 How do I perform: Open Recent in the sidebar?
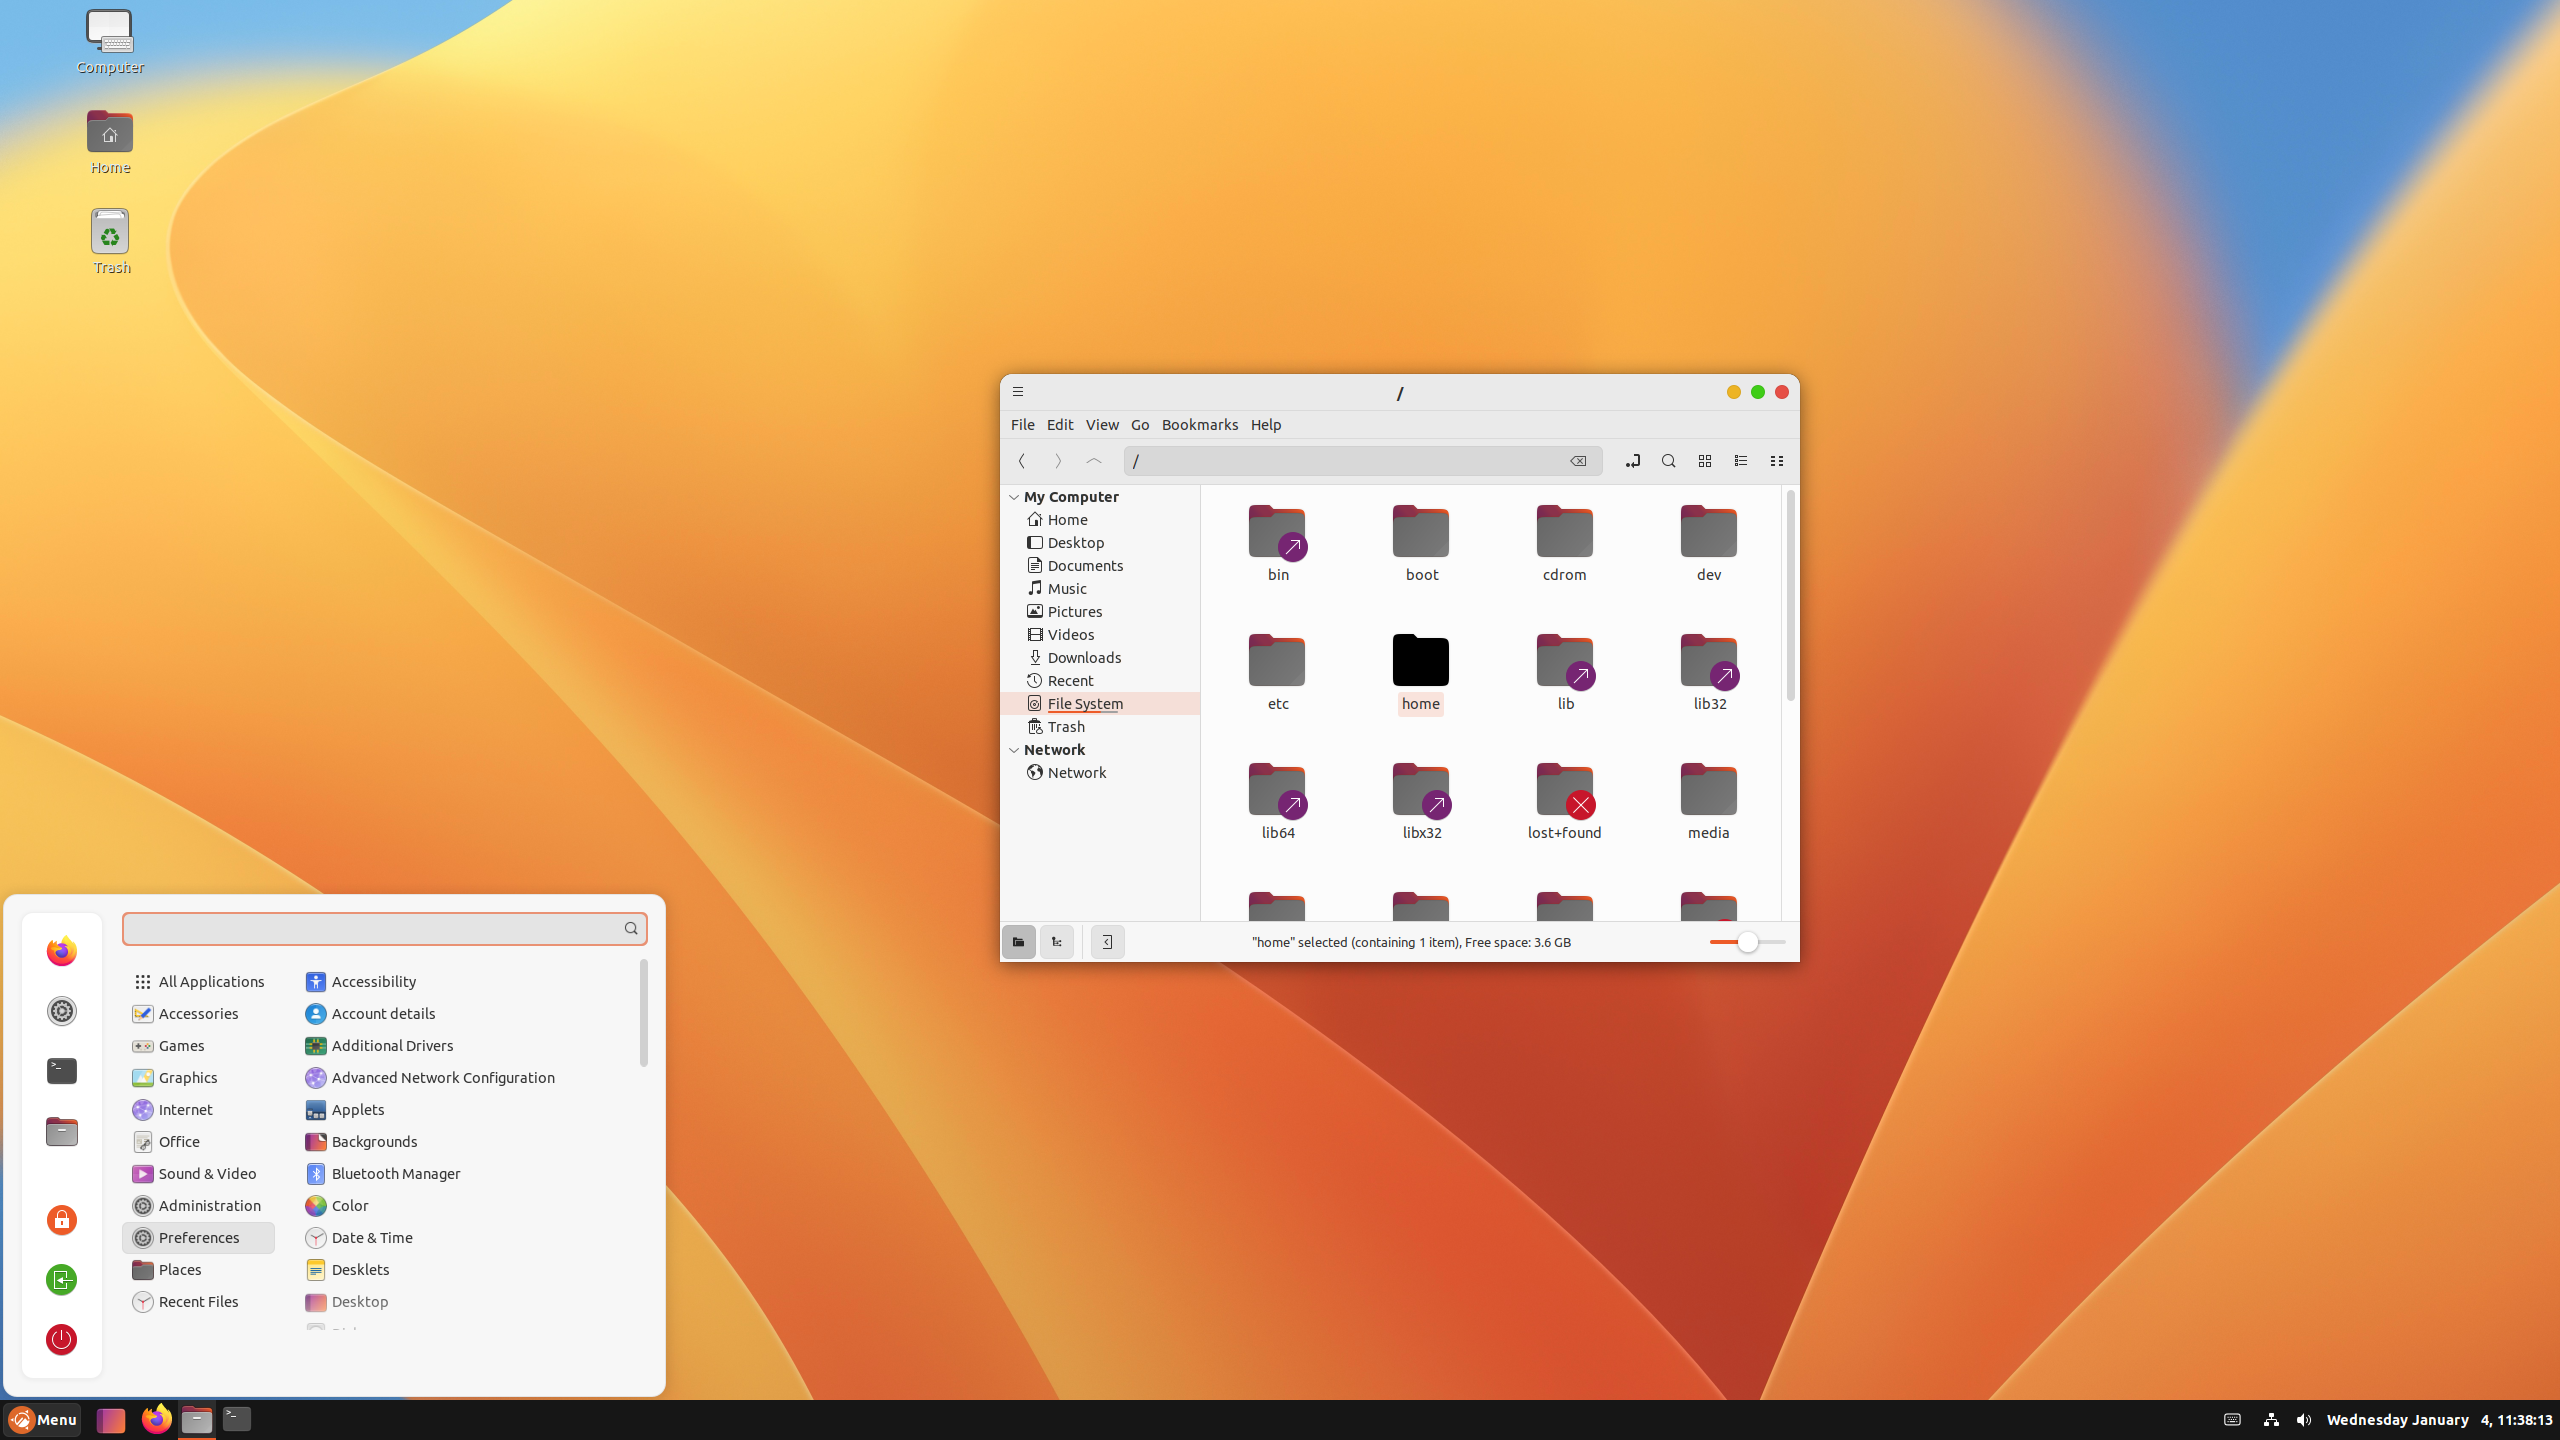point(1100,681)
